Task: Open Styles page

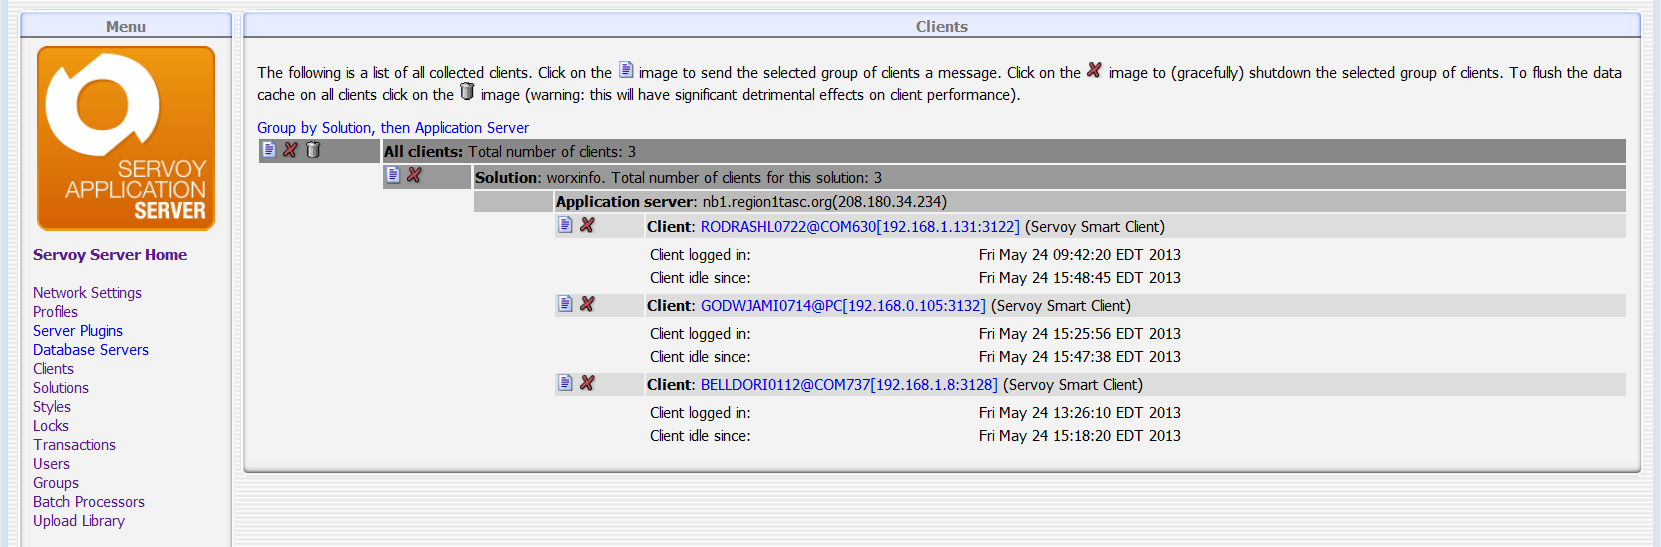Action: click(52, 407)
